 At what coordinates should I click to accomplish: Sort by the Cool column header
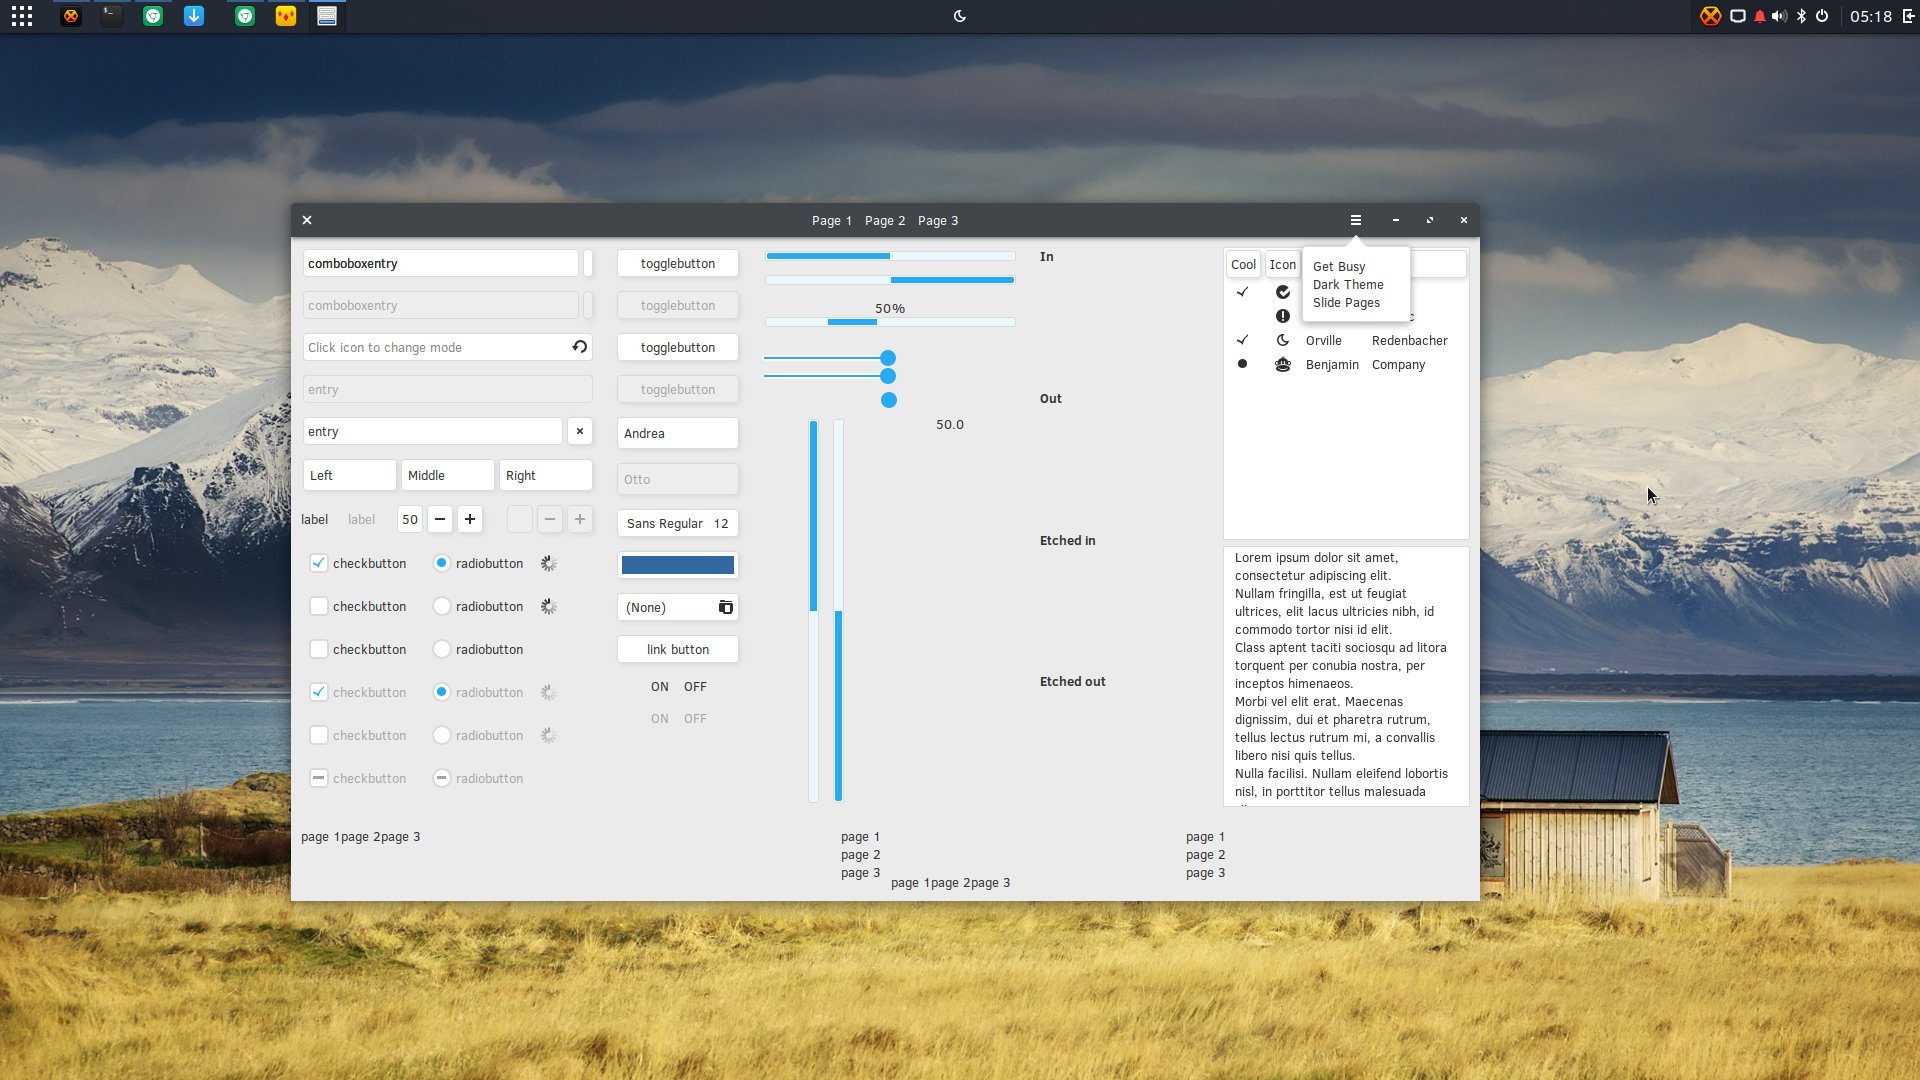tap(1243, 264)
